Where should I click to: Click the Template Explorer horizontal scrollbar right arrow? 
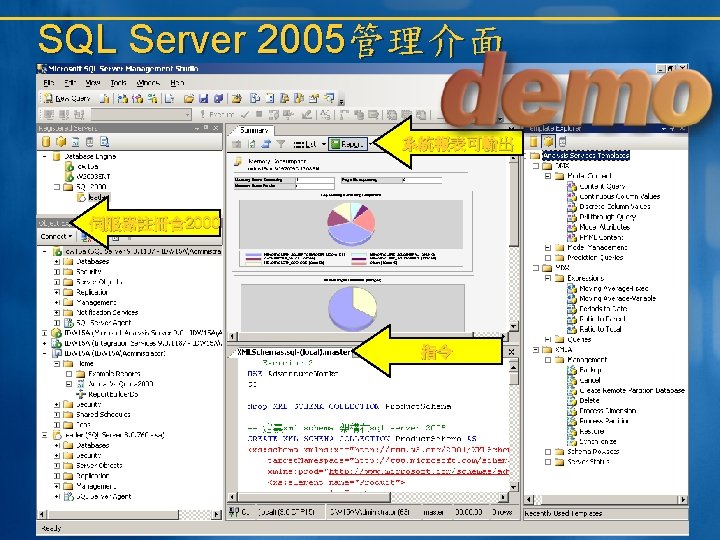683,499
